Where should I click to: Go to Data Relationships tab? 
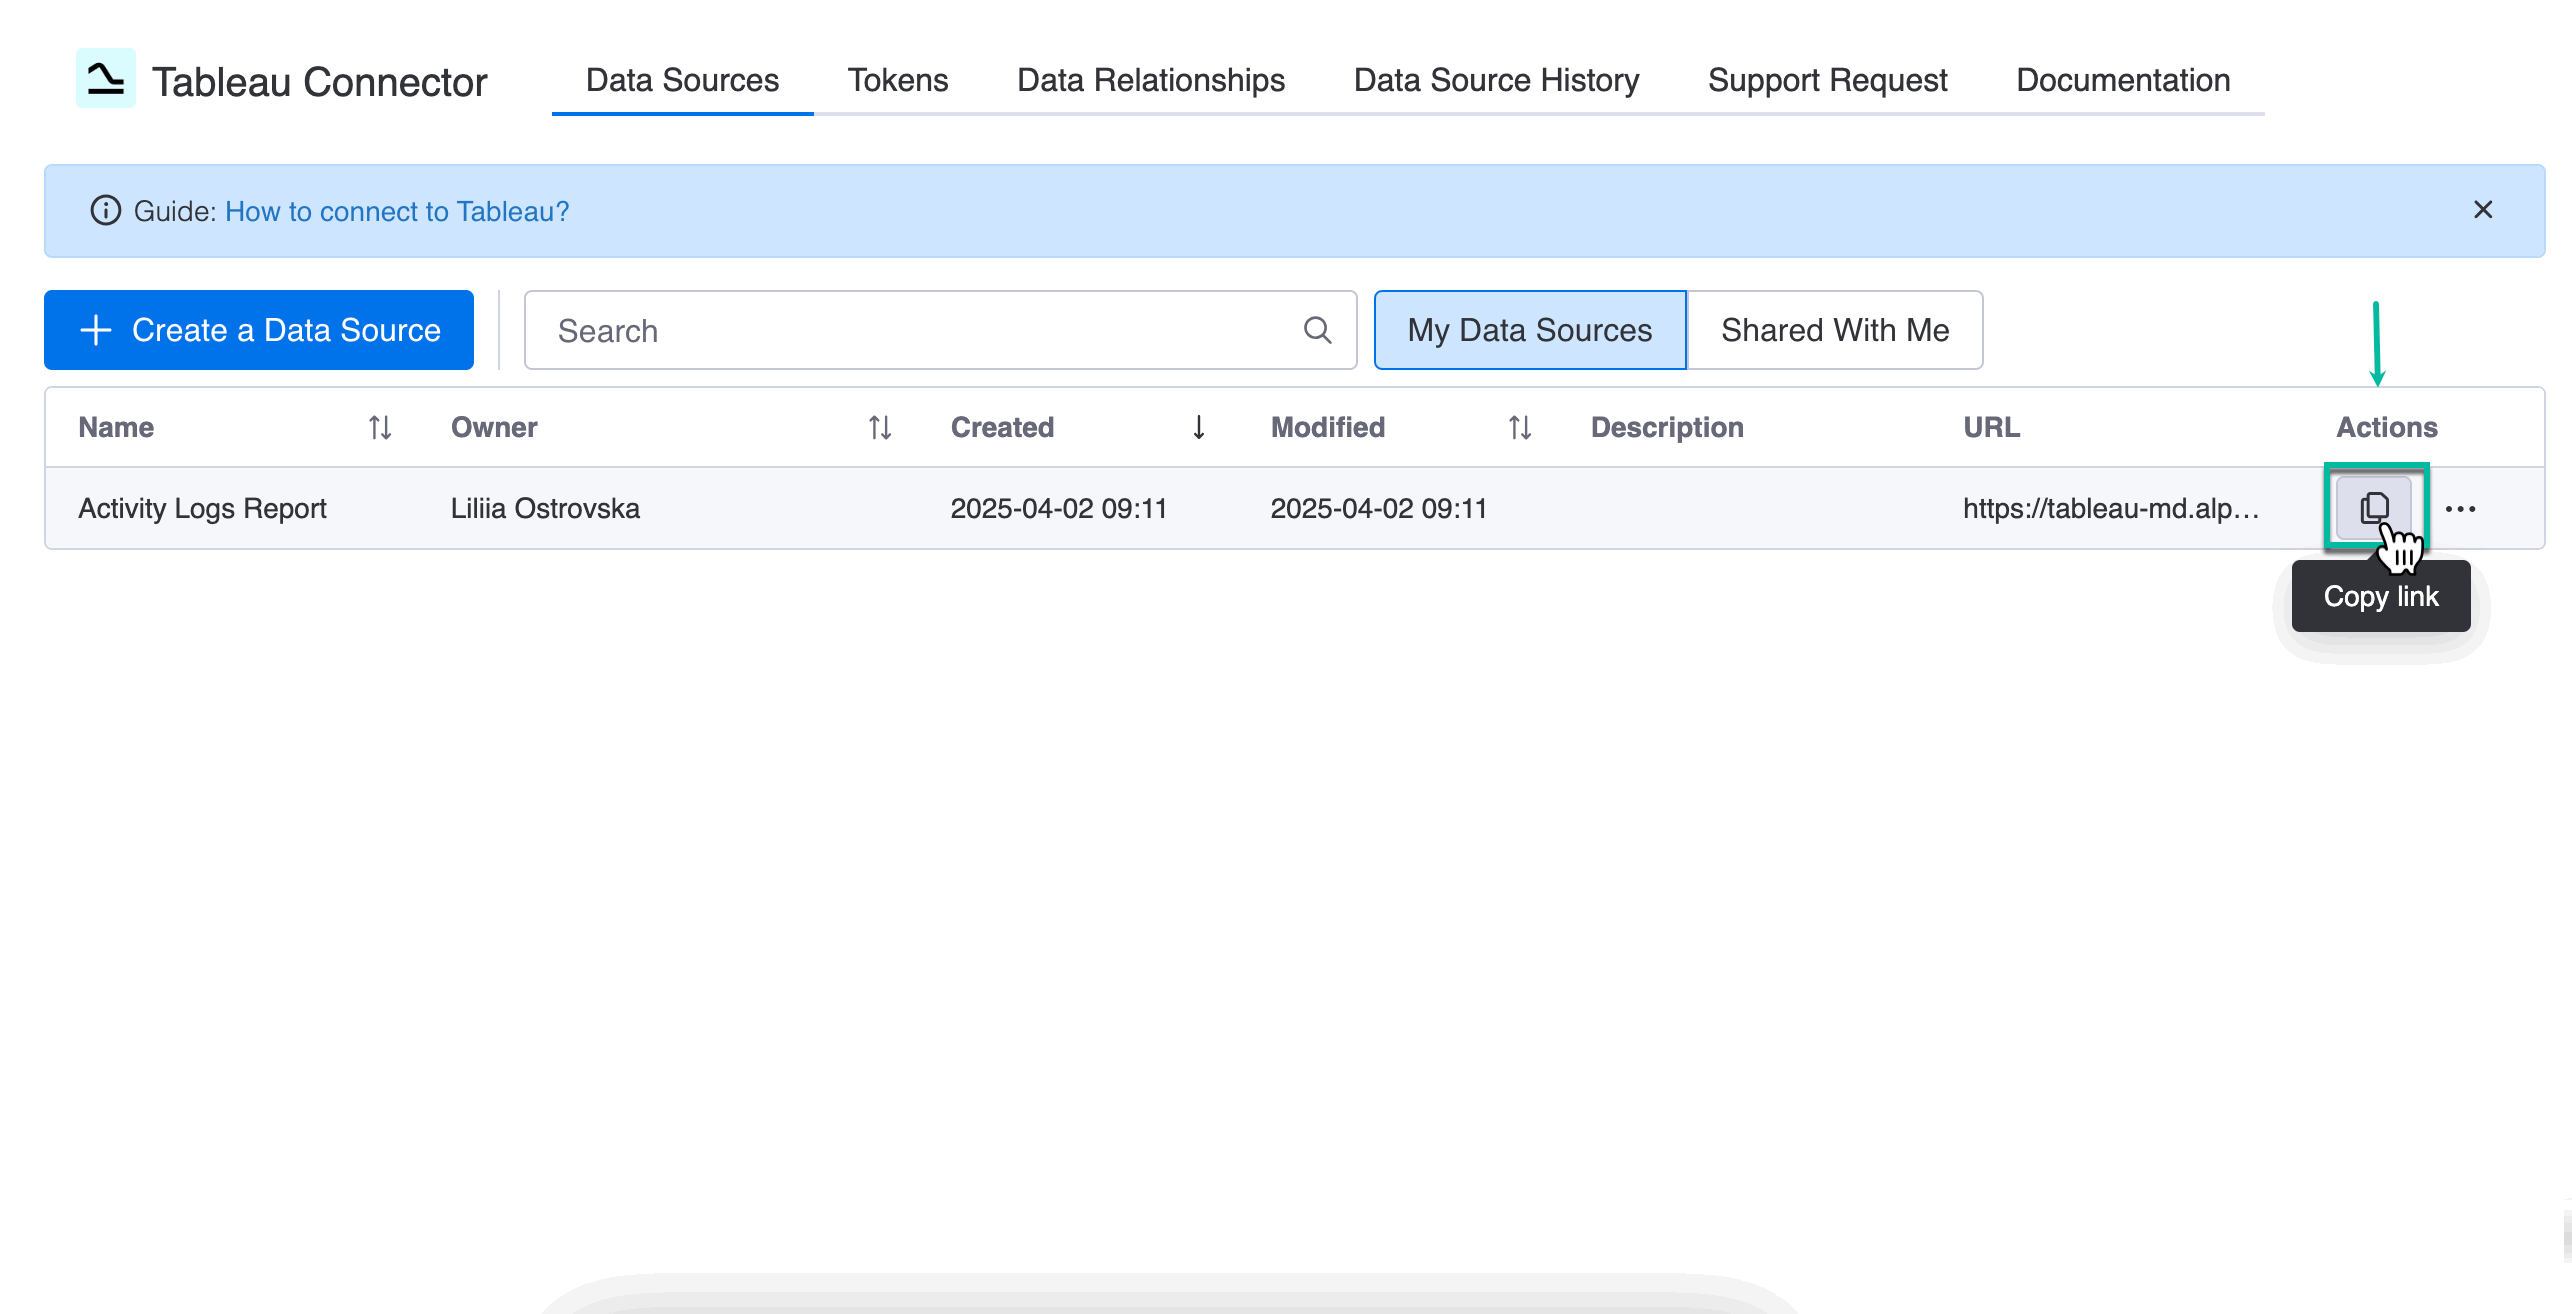[x=1150, y=80]
